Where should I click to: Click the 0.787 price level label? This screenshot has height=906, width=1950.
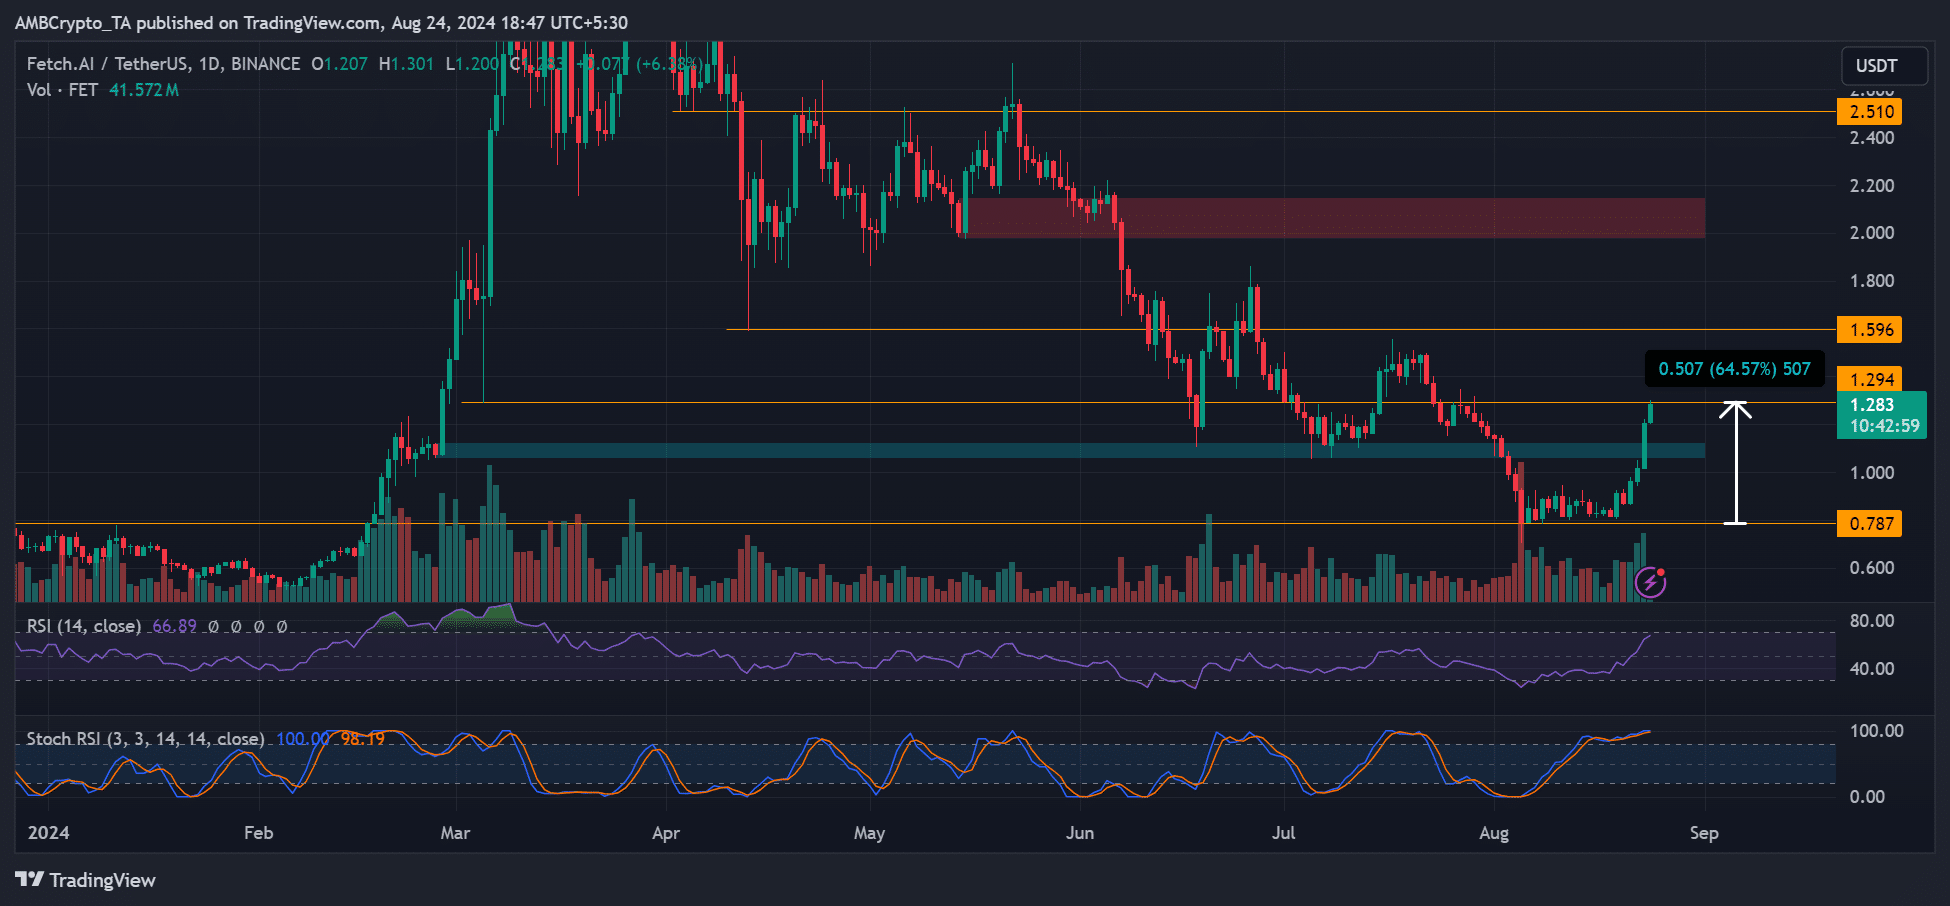tap(1869, 524)
